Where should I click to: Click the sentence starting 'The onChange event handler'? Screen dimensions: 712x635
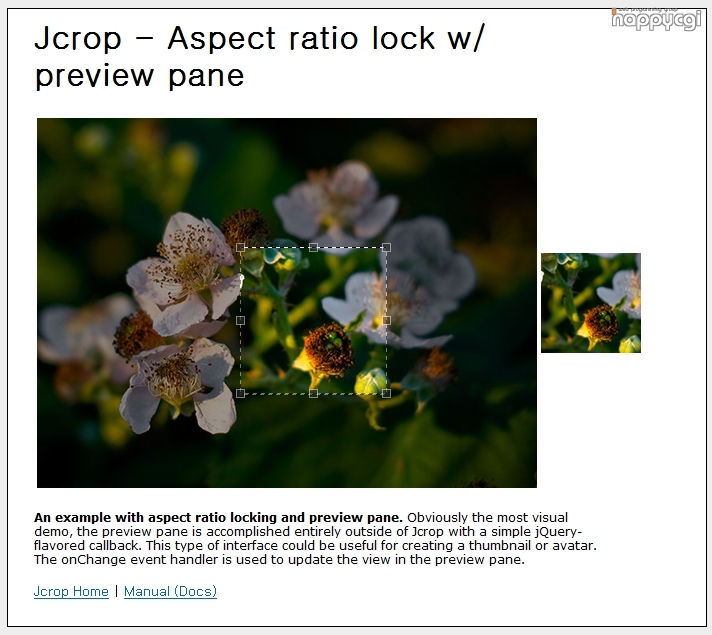coord(279,560)
